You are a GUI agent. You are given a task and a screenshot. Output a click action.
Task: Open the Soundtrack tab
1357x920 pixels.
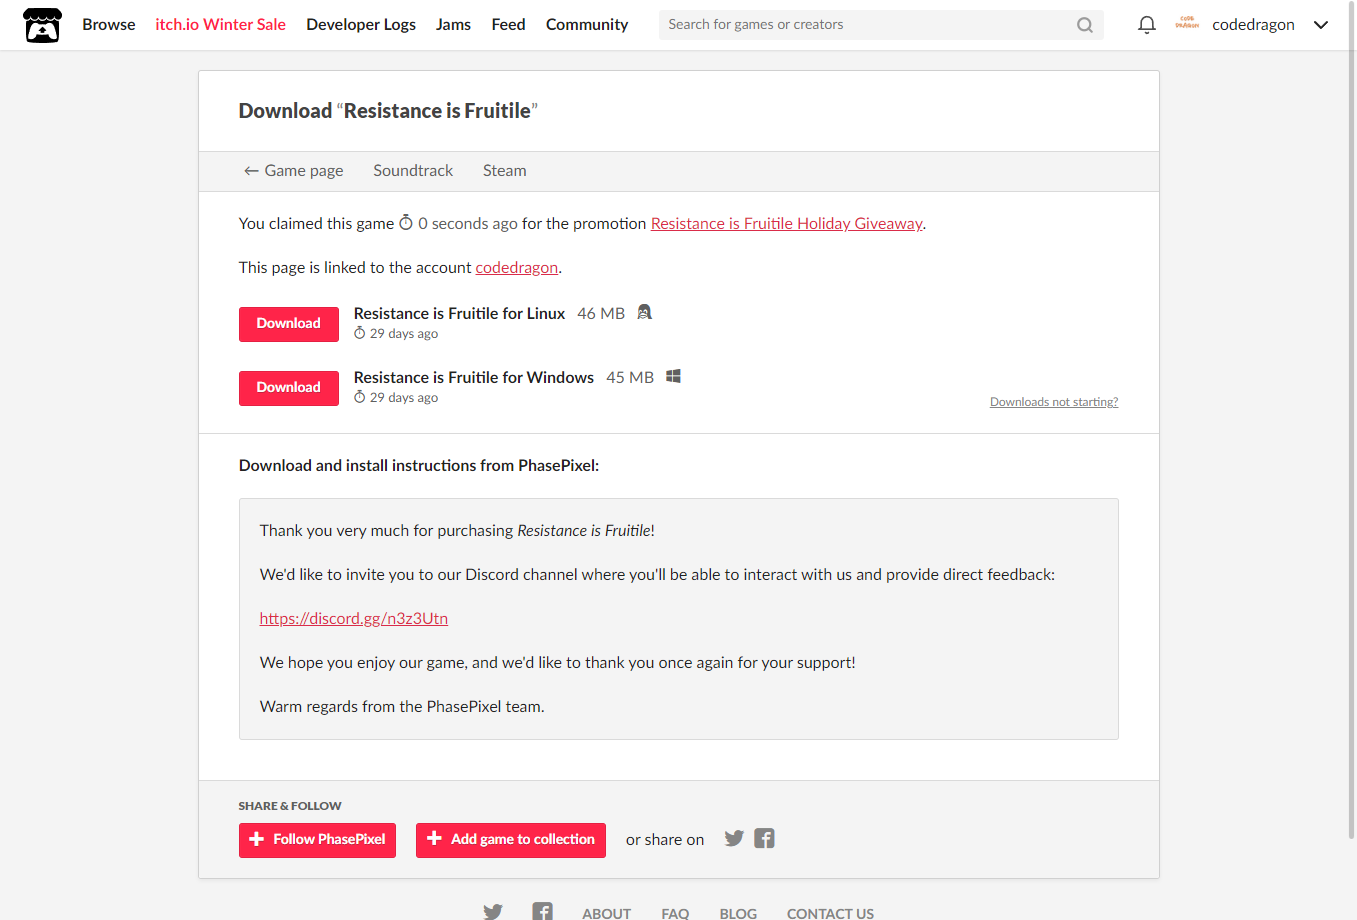[413, 170]
